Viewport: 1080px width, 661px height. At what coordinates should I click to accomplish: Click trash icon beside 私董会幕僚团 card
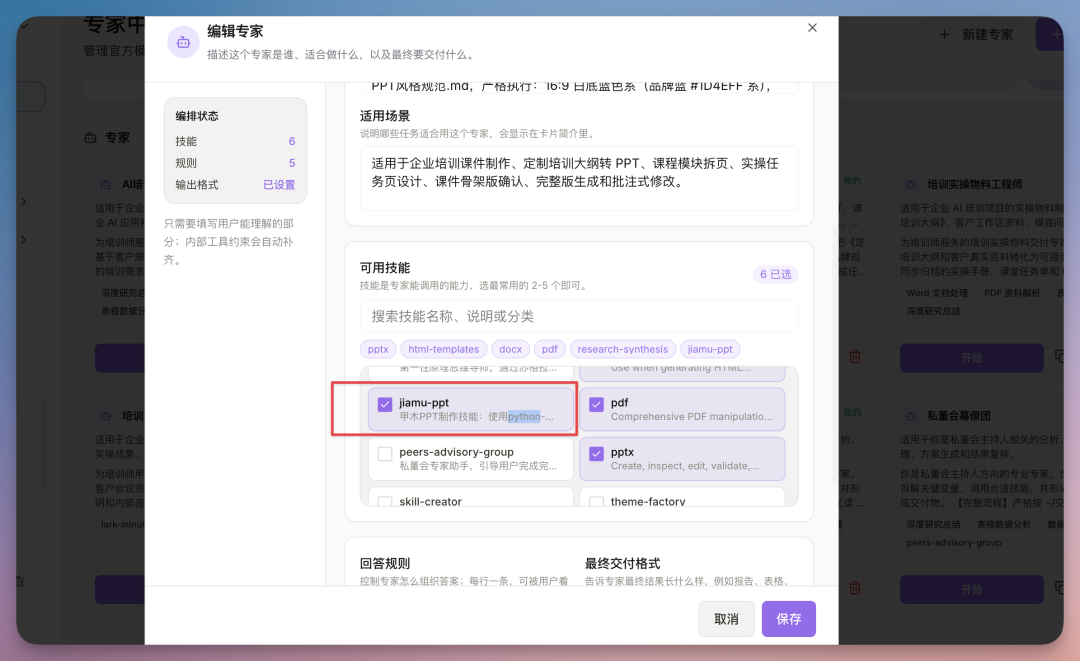[x=855, y=588]
